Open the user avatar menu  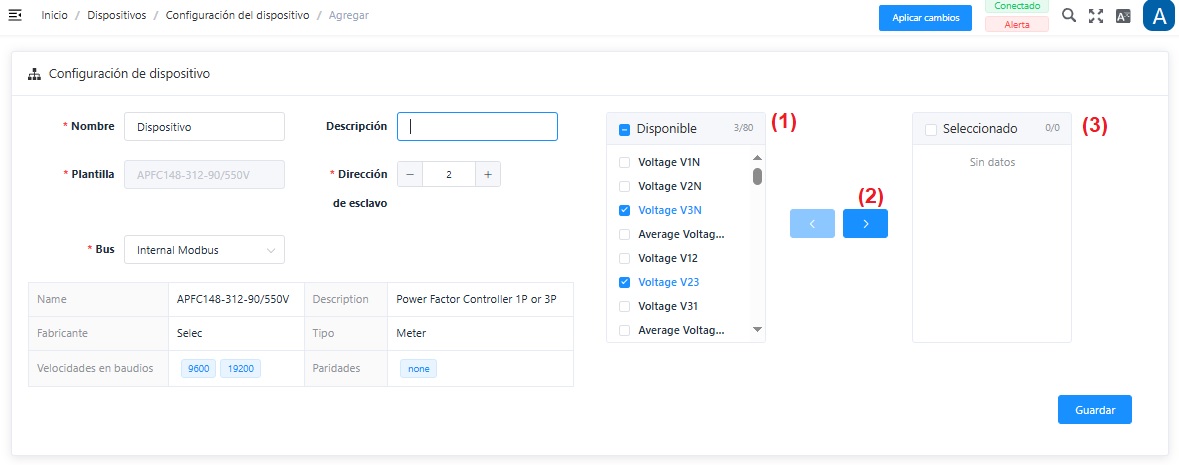(x=1158, y=17)
